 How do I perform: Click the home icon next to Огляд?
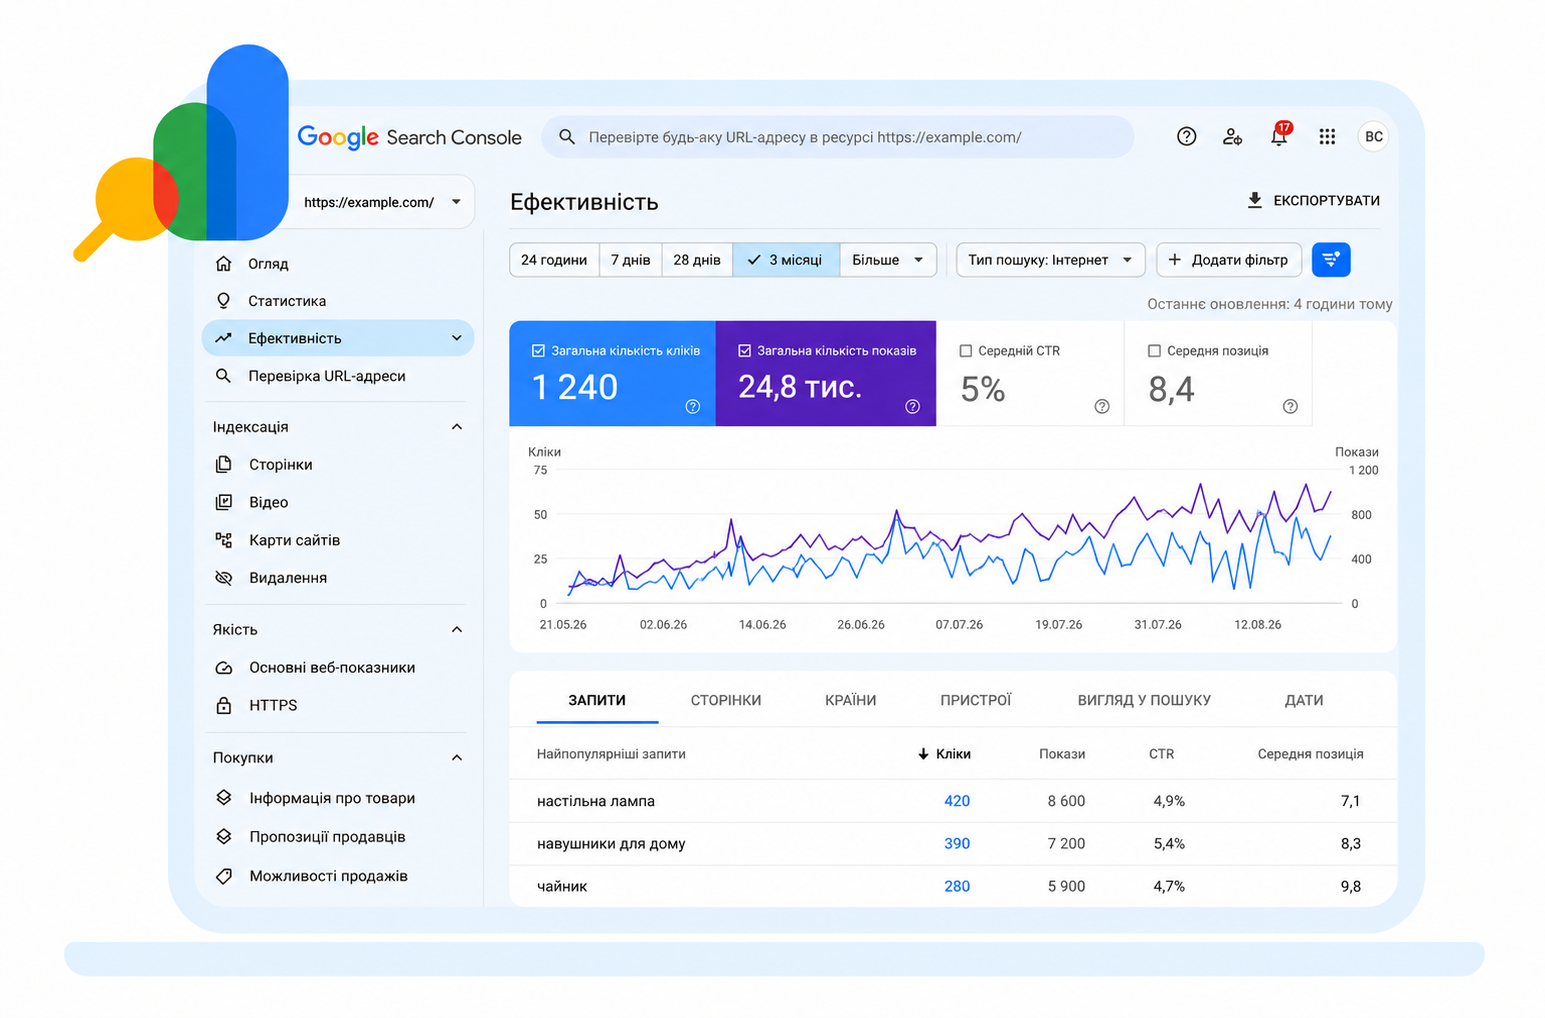(224, 264)
